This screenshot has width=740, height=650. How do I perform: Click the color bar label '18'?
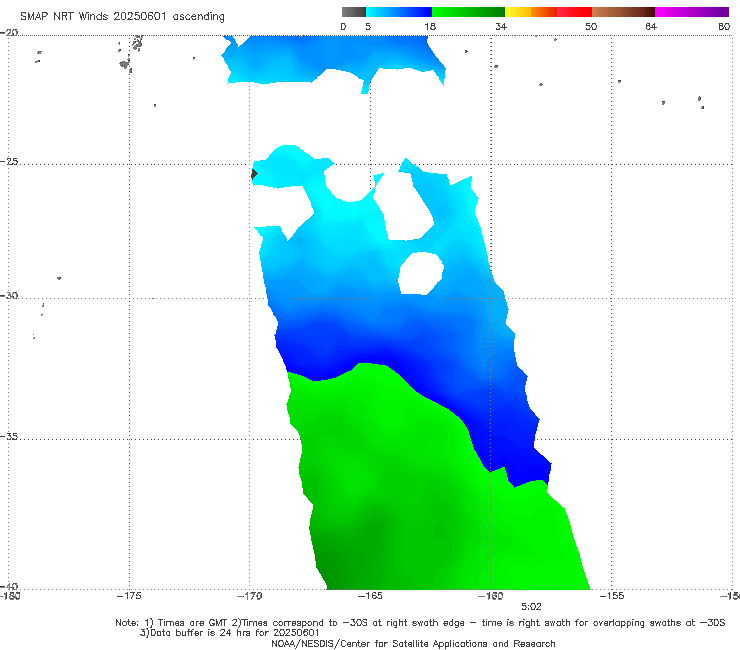pyautogui.click(x=430, y=26)
